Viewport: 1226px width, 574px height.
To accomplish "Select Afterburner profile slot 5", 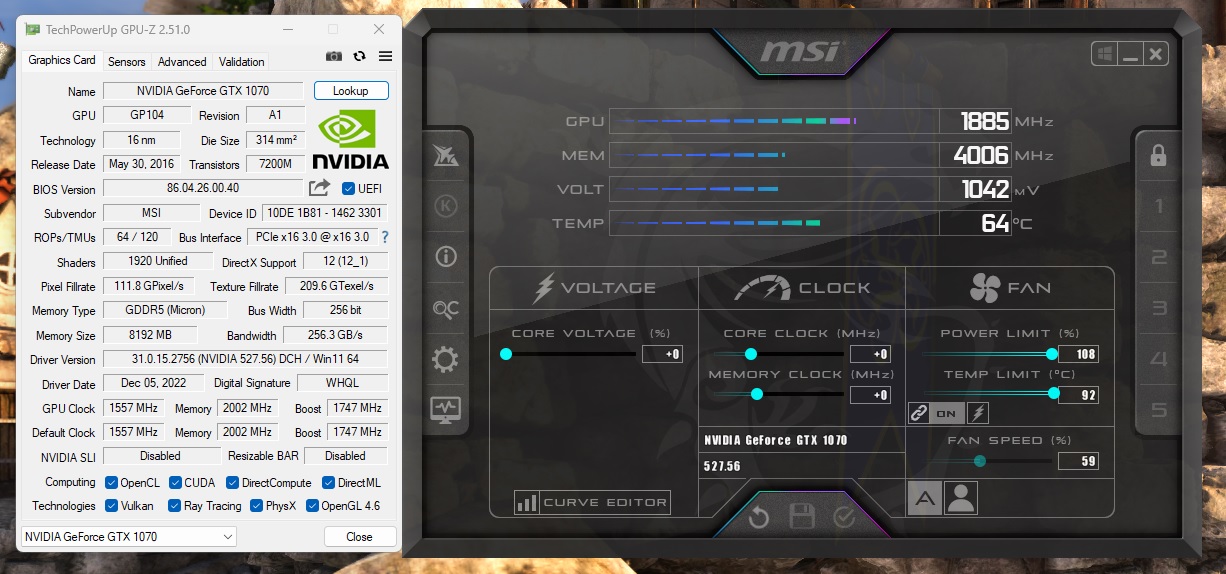I will click(1159, 410).
